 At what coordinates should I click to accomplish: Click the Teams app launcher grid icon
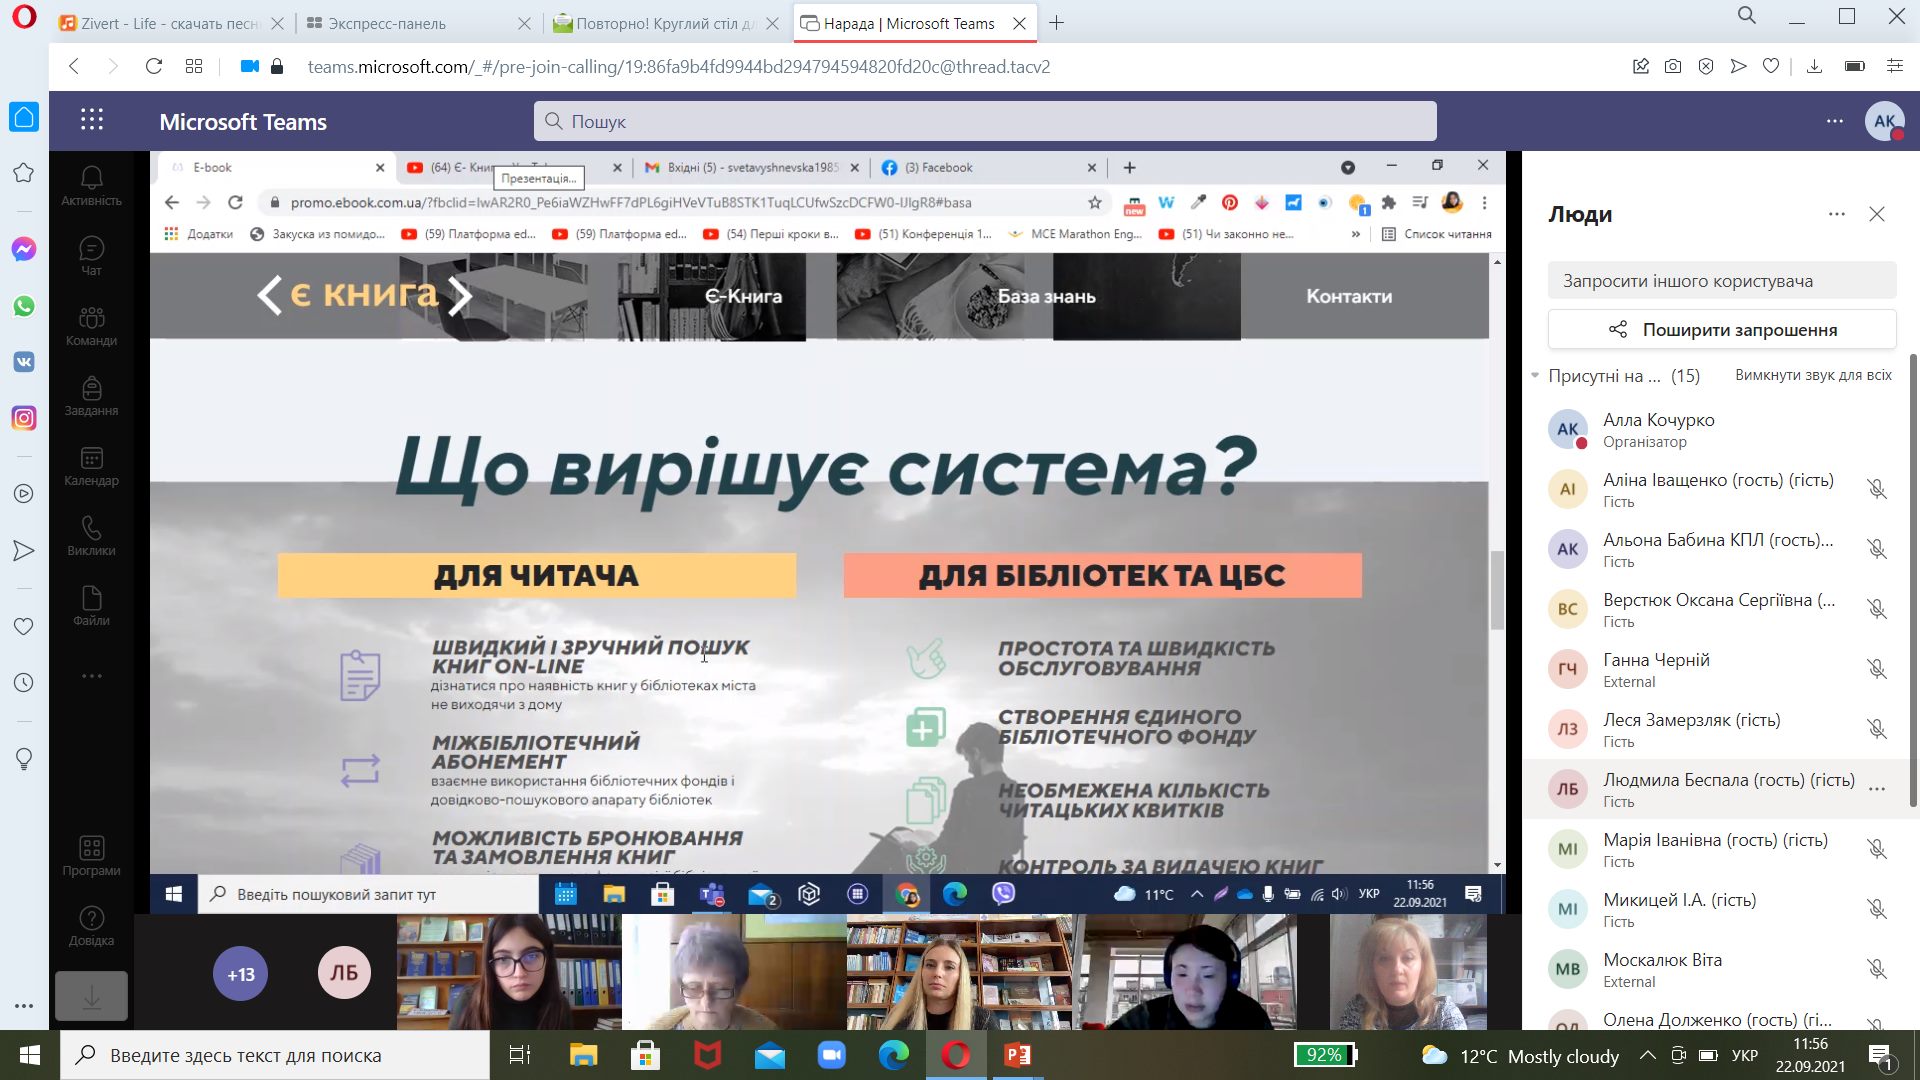click(x=92, y=121)
